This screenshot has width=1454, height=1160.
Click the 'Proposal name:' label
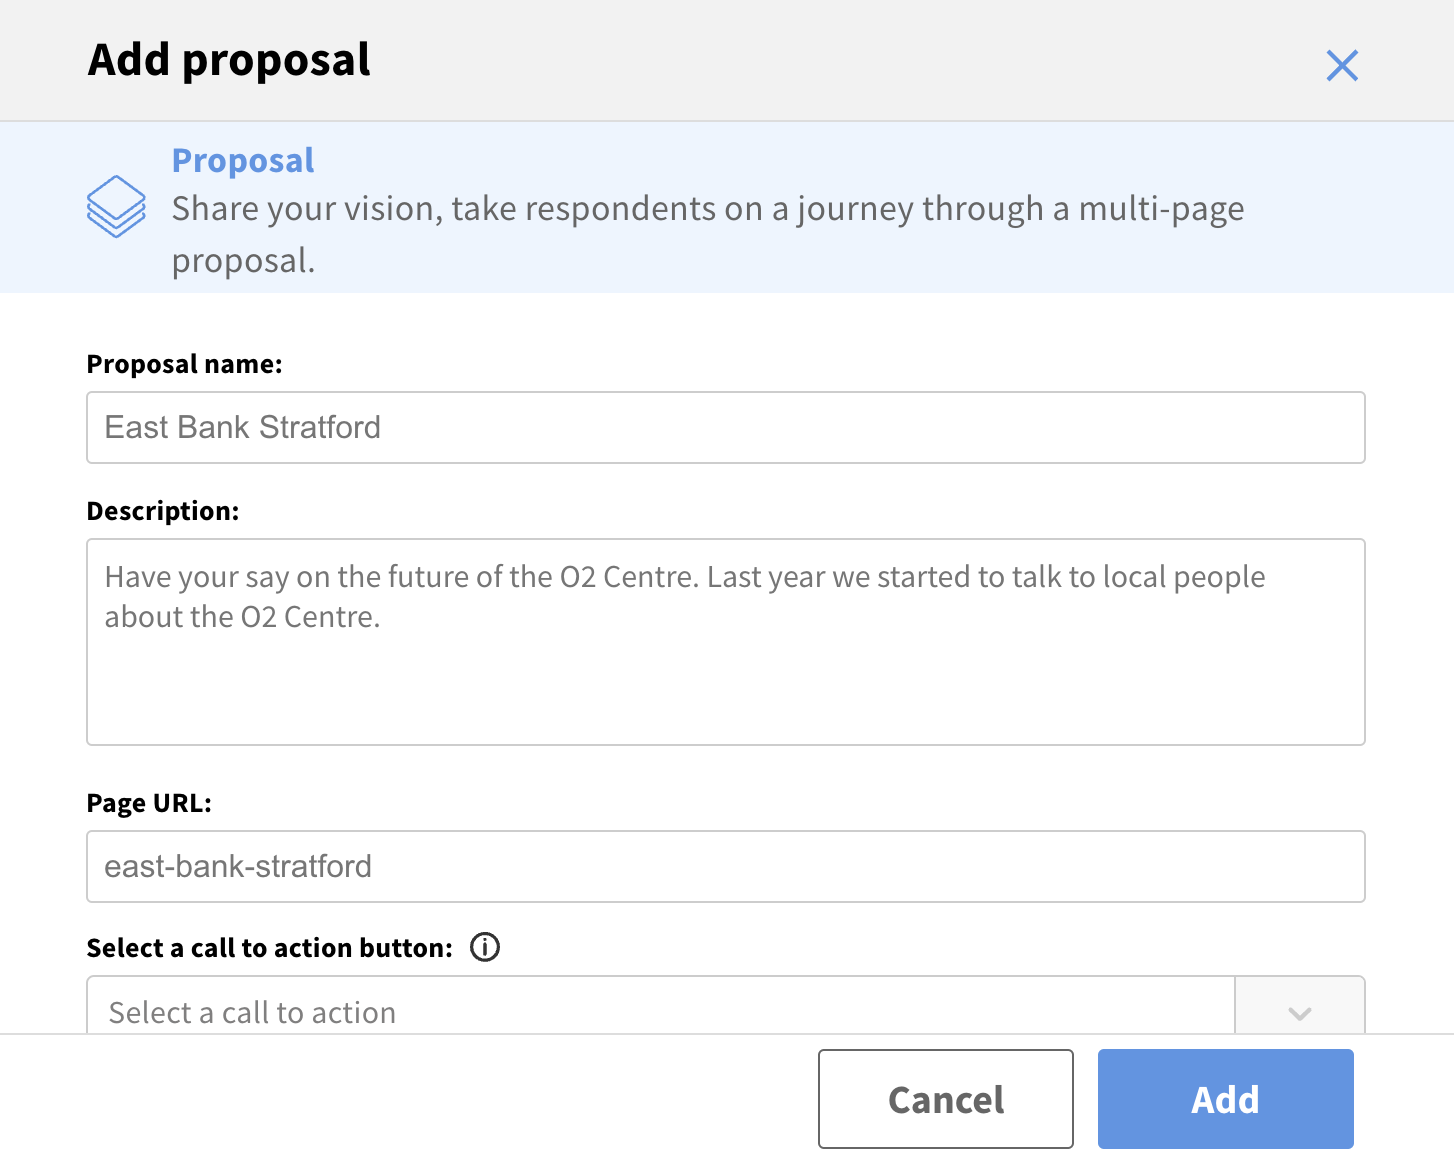[185, 364]
